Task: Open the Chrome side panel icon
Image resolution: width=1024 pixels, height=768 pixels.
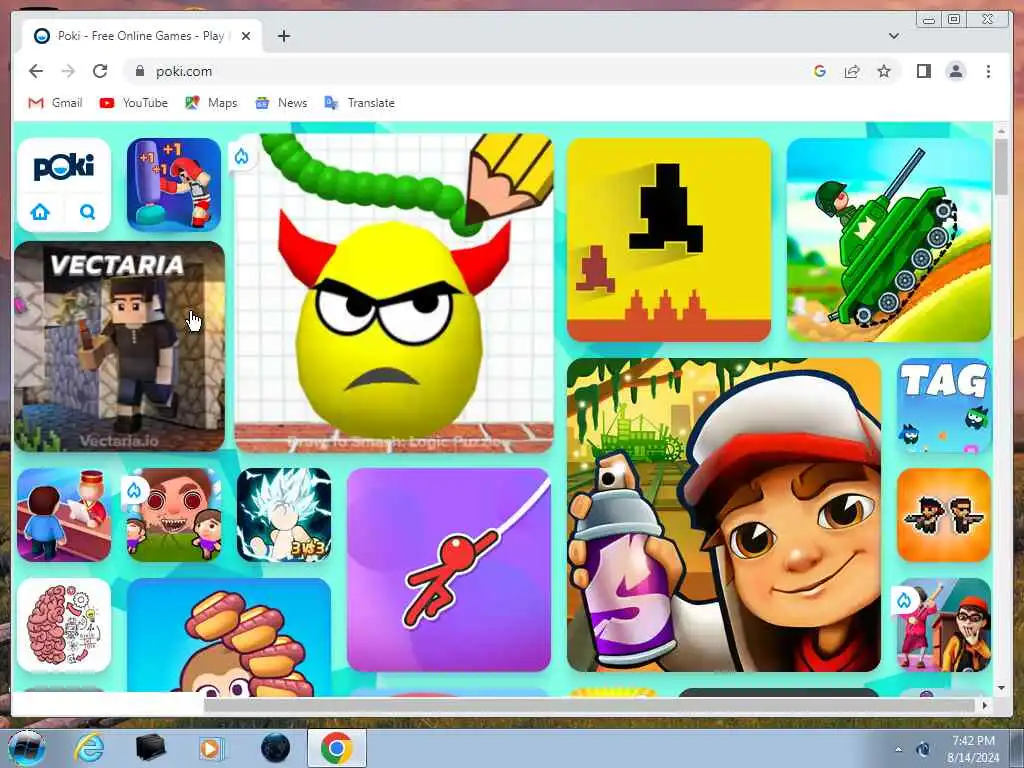Action: 923,71
